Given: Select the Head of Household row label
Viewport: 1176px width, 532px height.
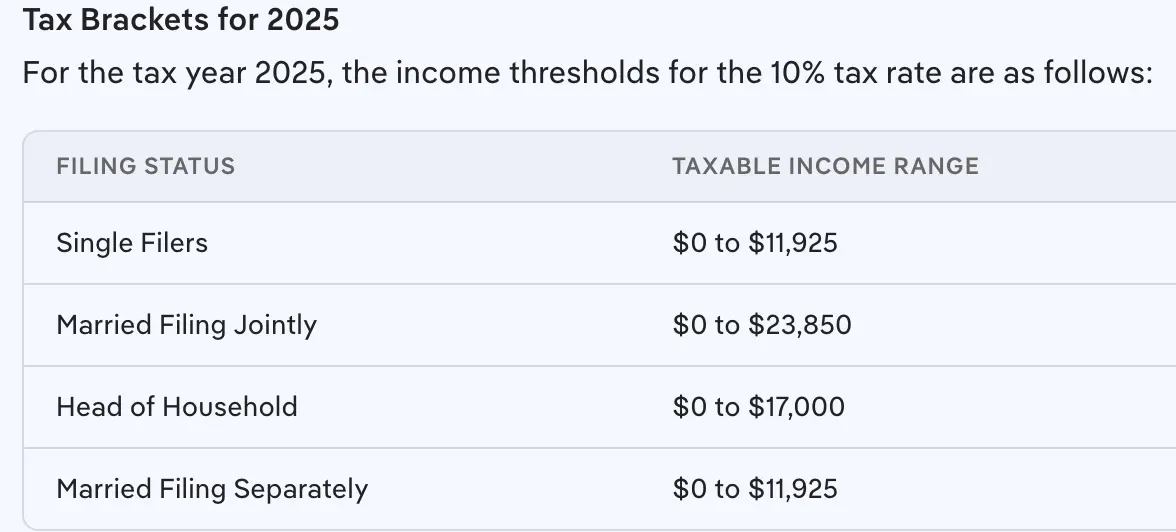Looking at the screenshot, I should pyautogui.click(x=177, y=407).
